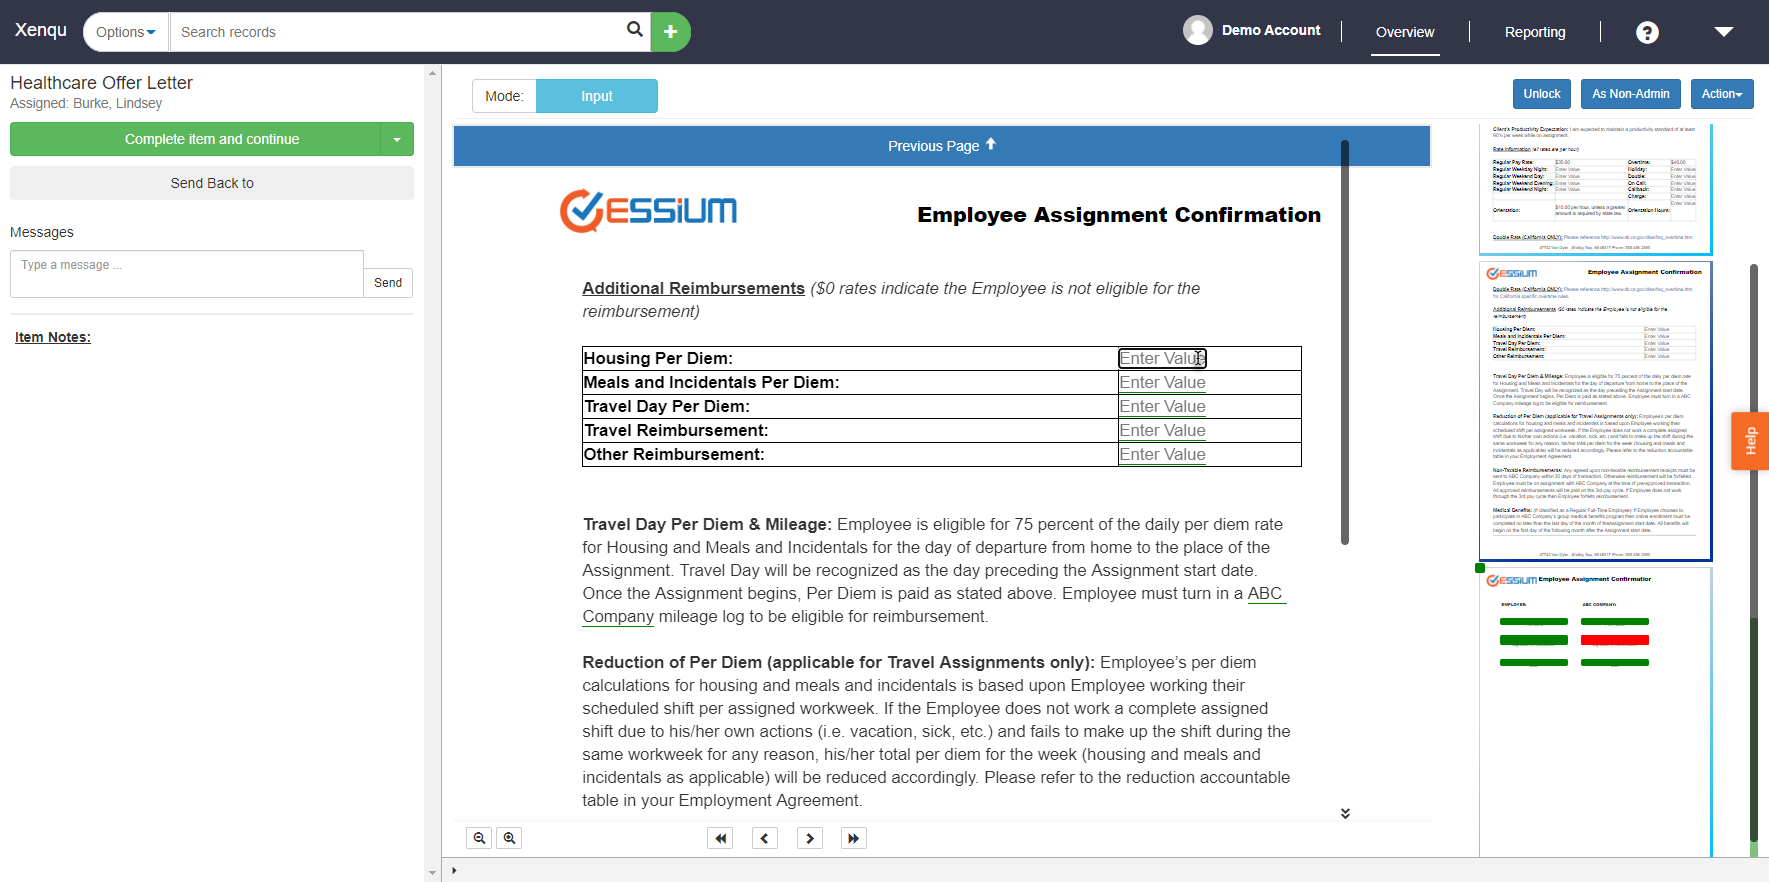
Task: Fill Housing Per Diem value field
Action: click(x=1162, y=358)
